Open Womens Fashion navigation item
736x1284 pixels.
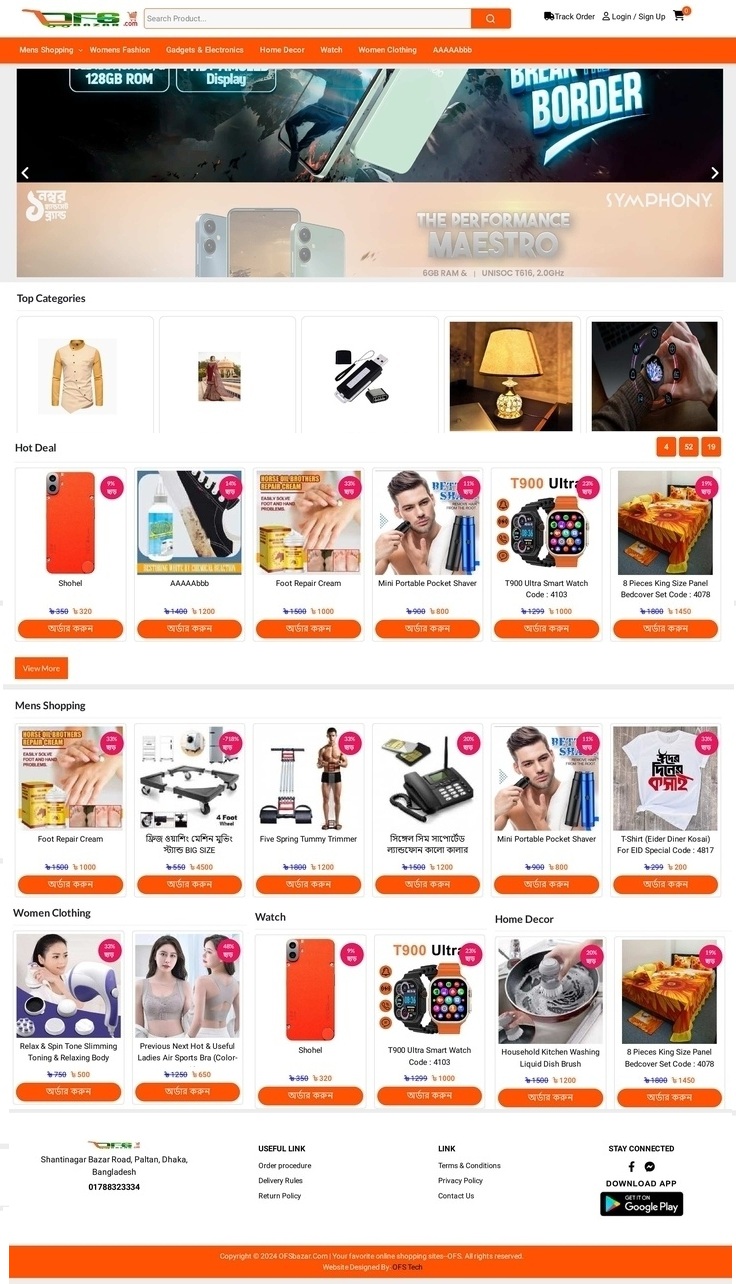click(120, 50)
